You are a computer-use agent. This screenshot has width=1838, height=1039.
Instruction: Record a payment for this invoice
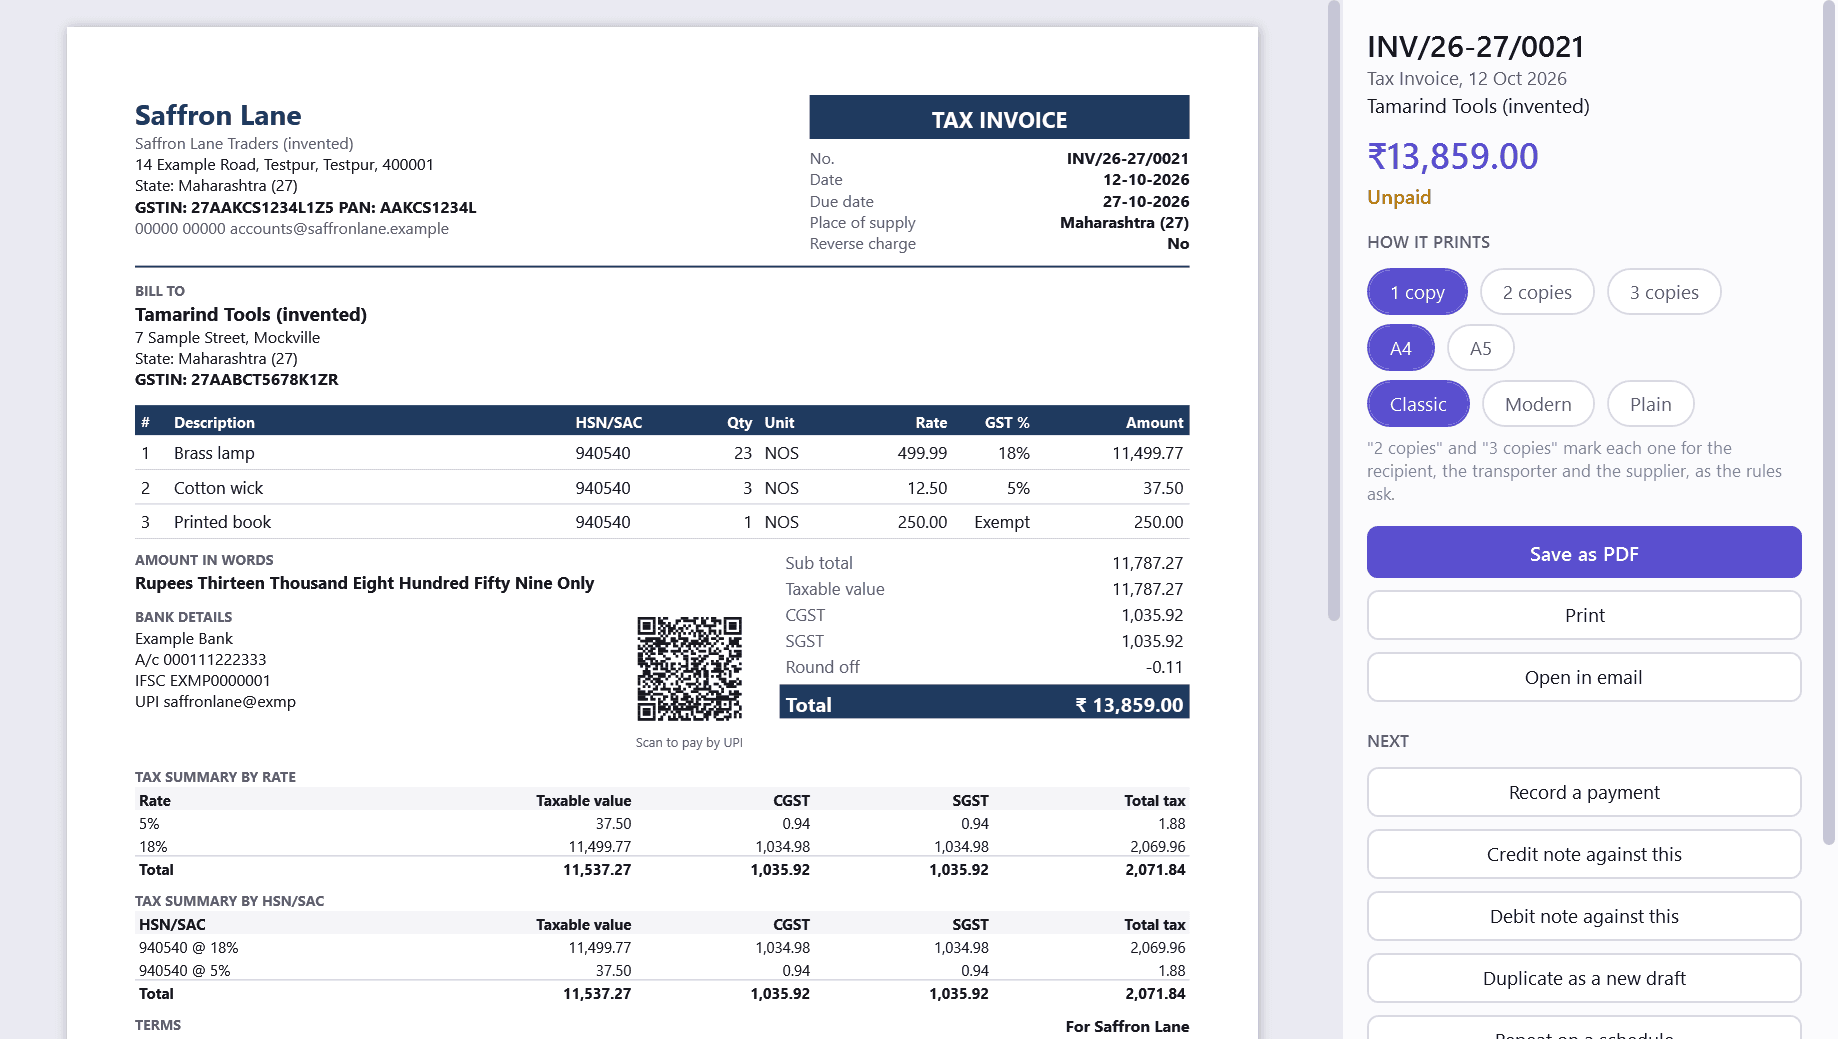(1584, 792)
